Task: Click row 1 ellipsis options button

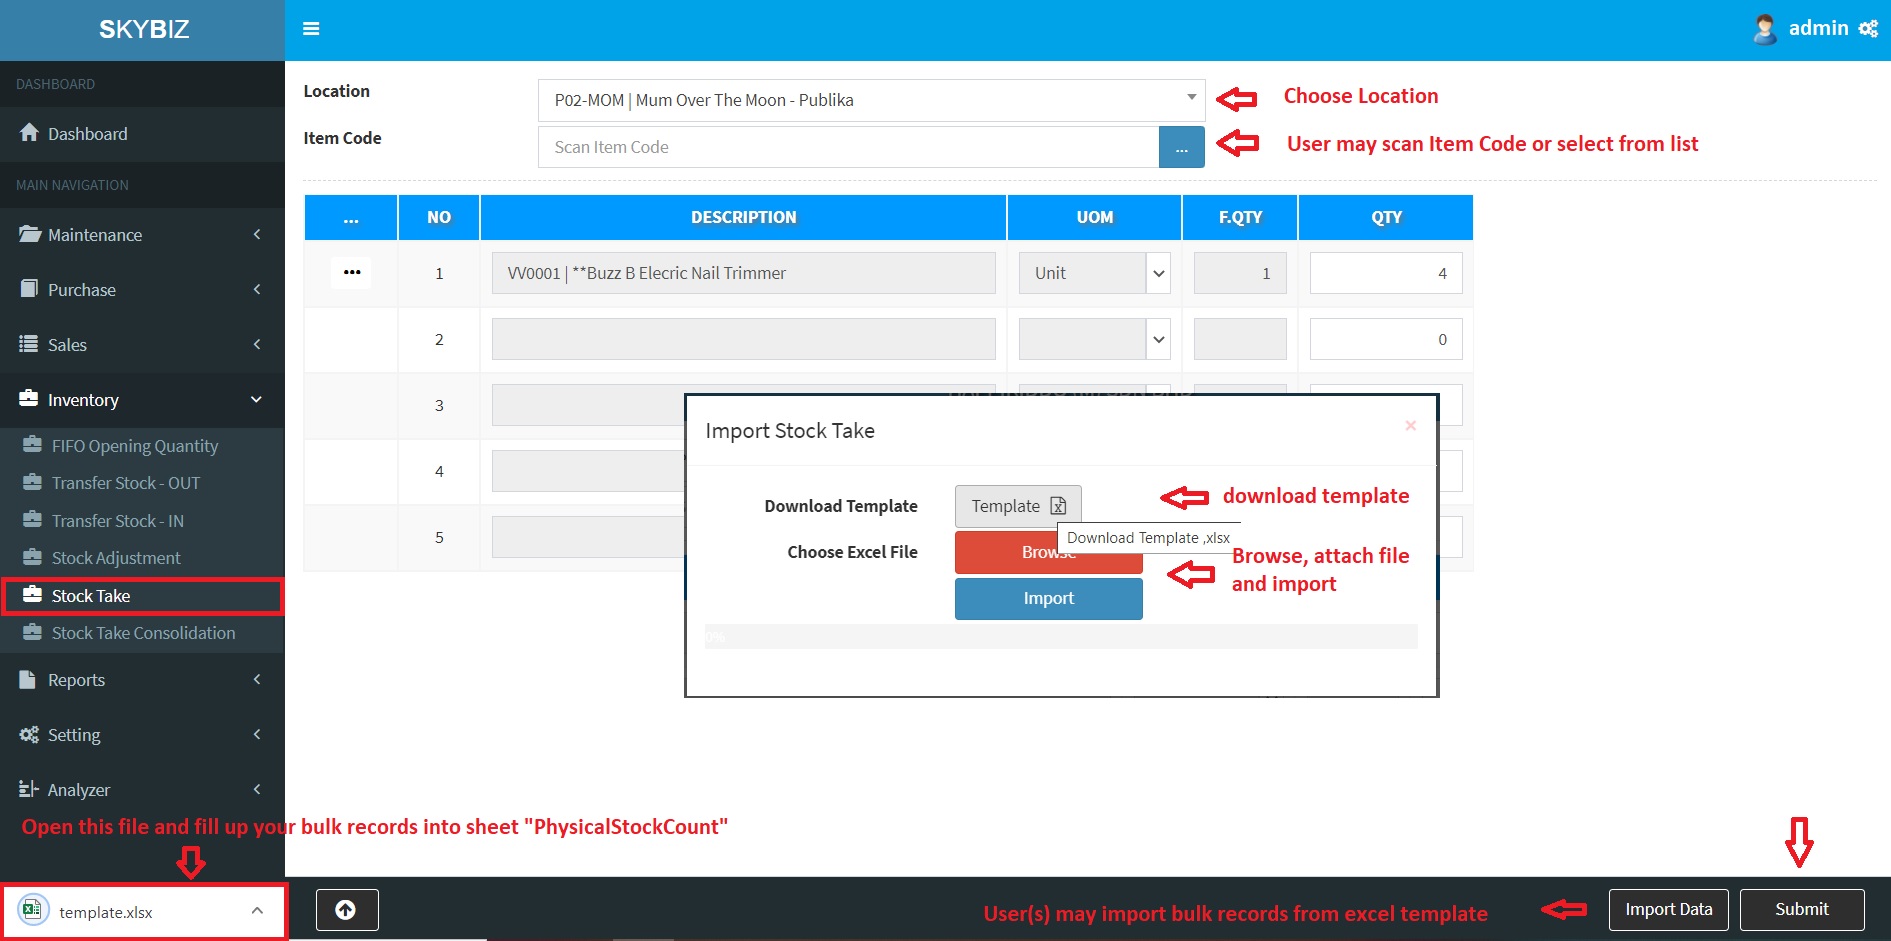Action: coord(351,272)
